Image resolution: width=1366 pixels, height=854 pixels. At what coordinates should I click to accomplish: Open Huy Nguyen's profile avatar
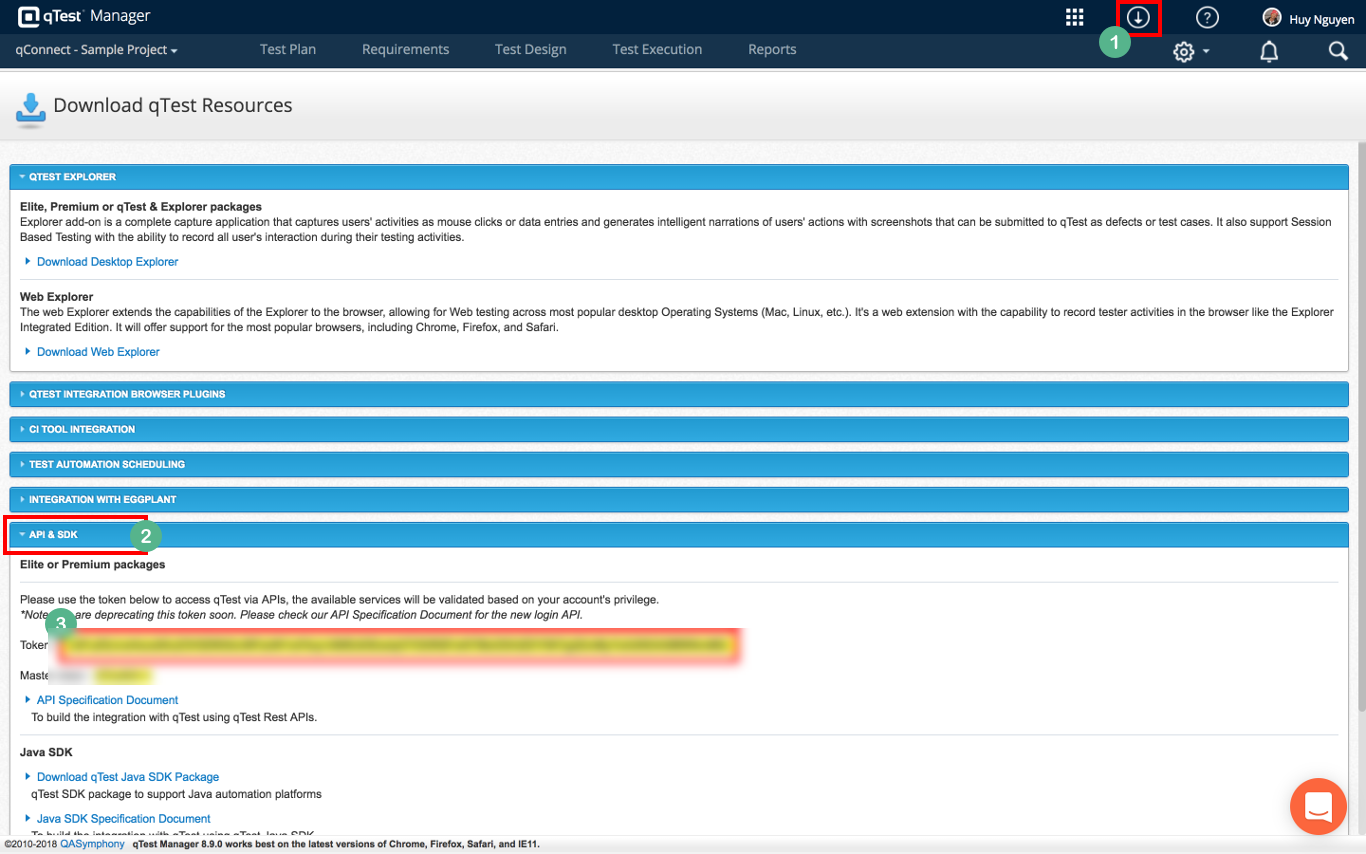tap(1271, 16)
